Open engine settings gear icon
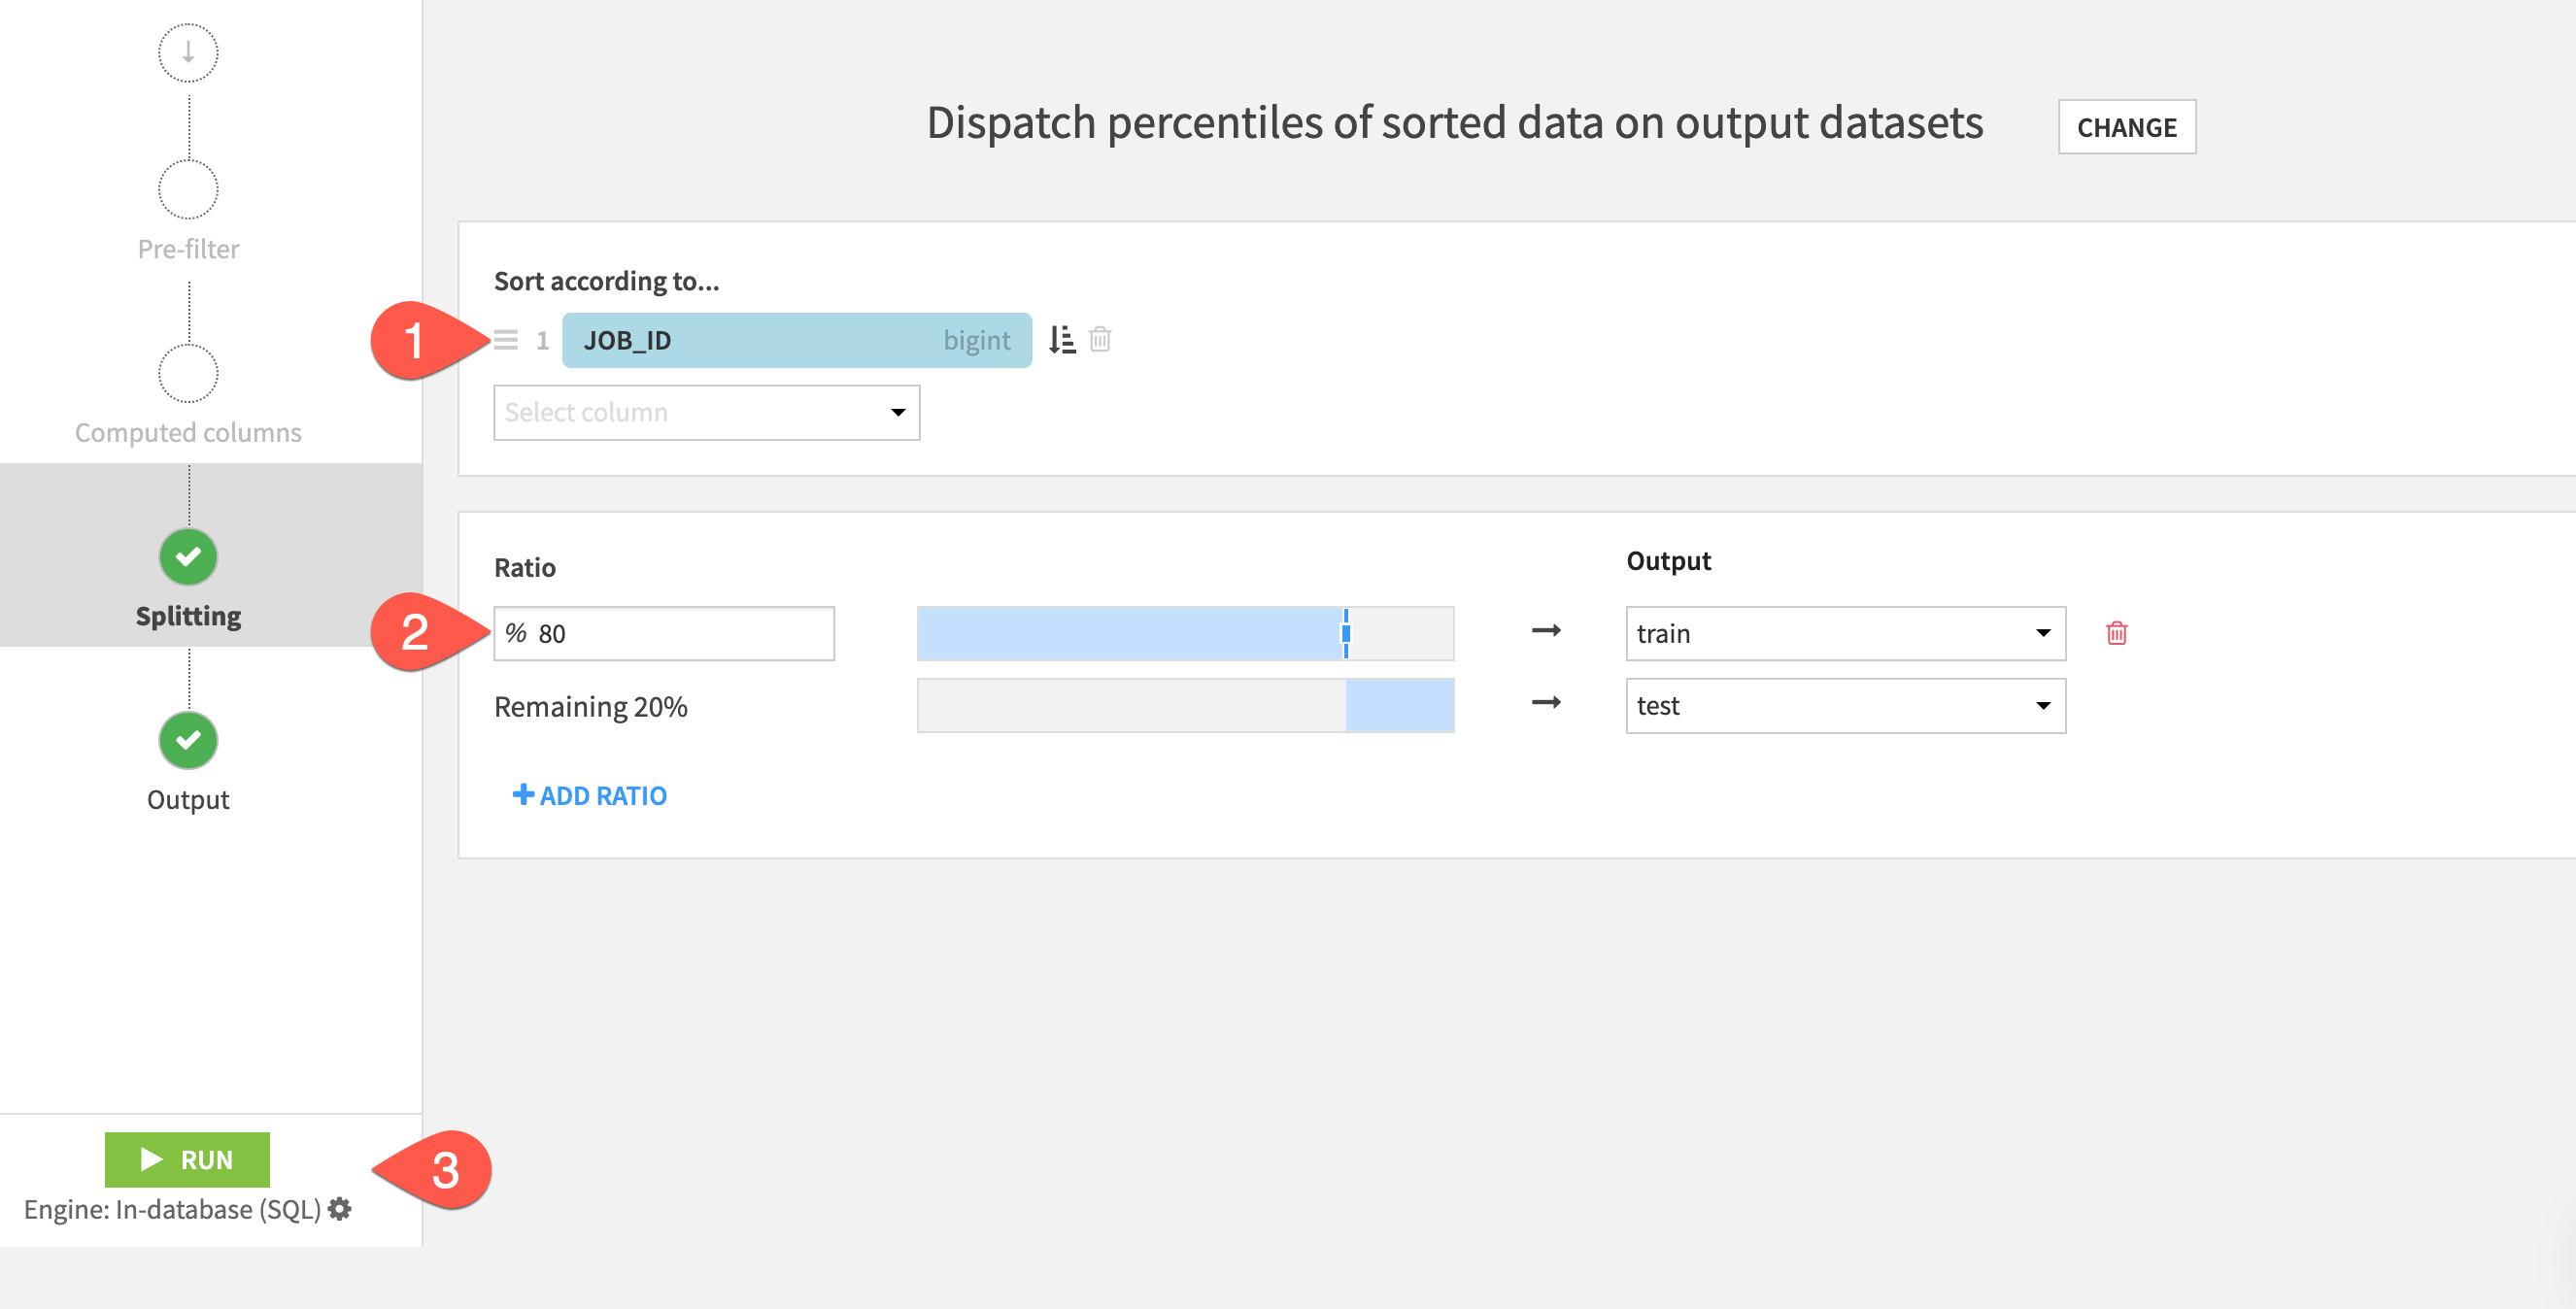 pyautogui.click(x=340, y=1209)
